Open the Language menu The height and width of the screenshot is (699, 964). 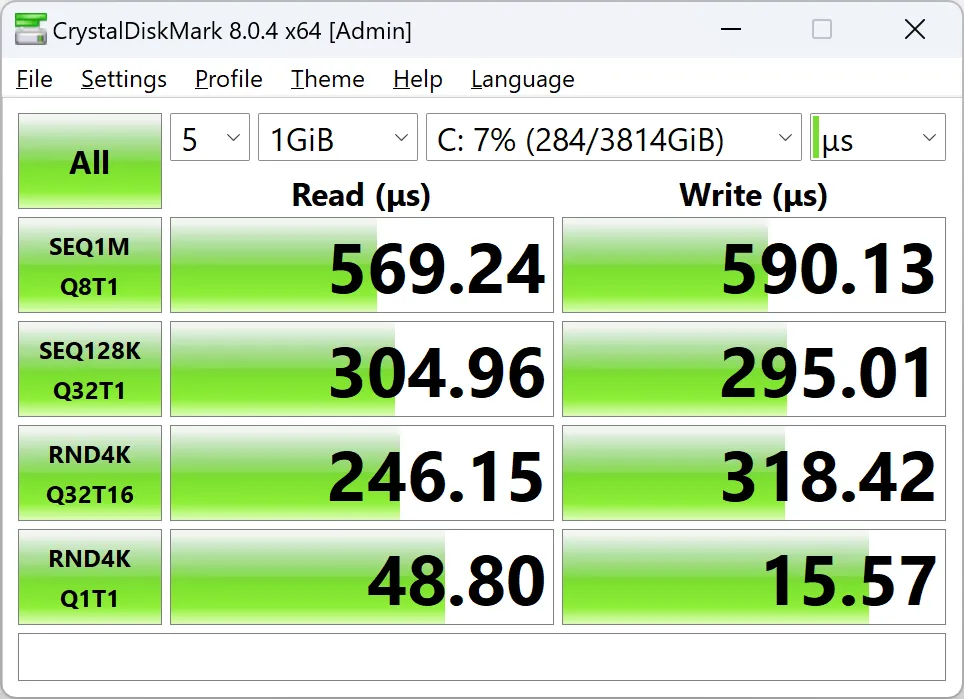(522, 79)
